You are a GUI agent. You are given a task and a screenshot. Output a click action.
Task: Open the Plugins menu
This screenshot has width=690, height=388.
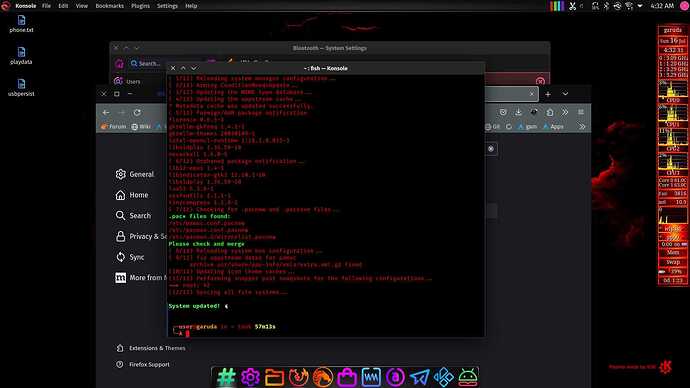(140, 6)
